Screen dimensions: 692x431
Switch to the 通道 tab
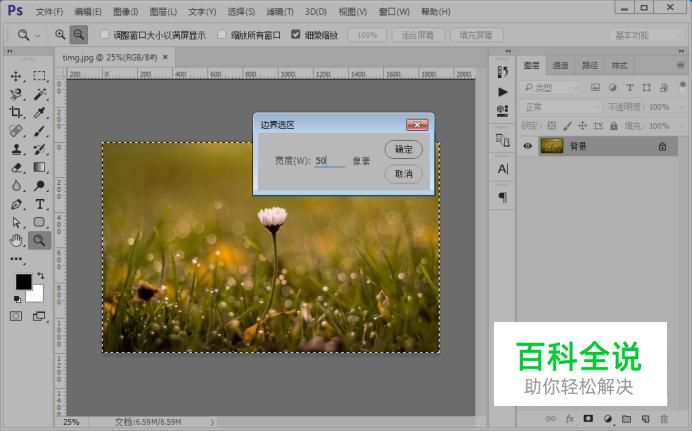coord(560,65)
